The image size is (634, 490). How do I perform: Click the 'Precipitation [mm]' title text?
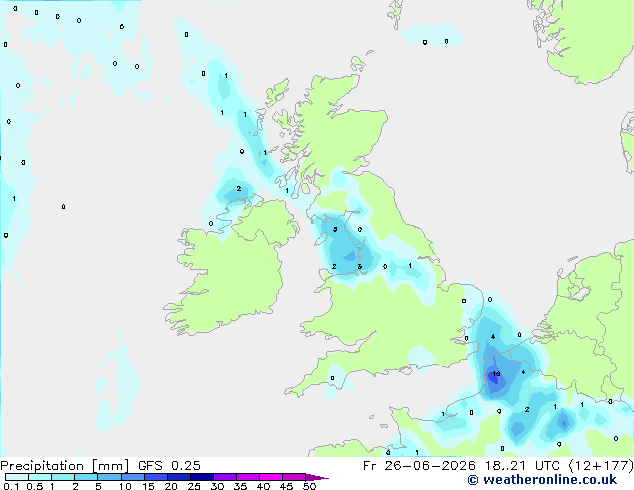click(65, 466)
